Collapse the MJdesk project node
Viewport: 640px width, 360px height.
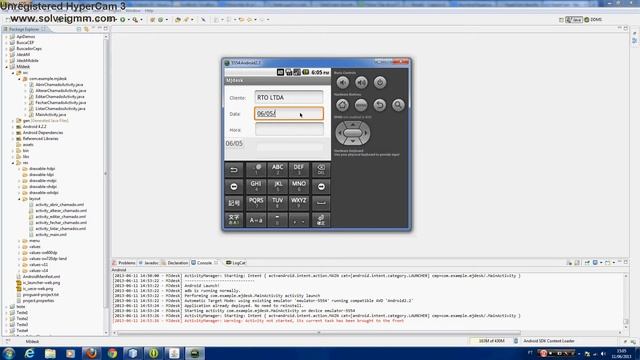point(7,67)
